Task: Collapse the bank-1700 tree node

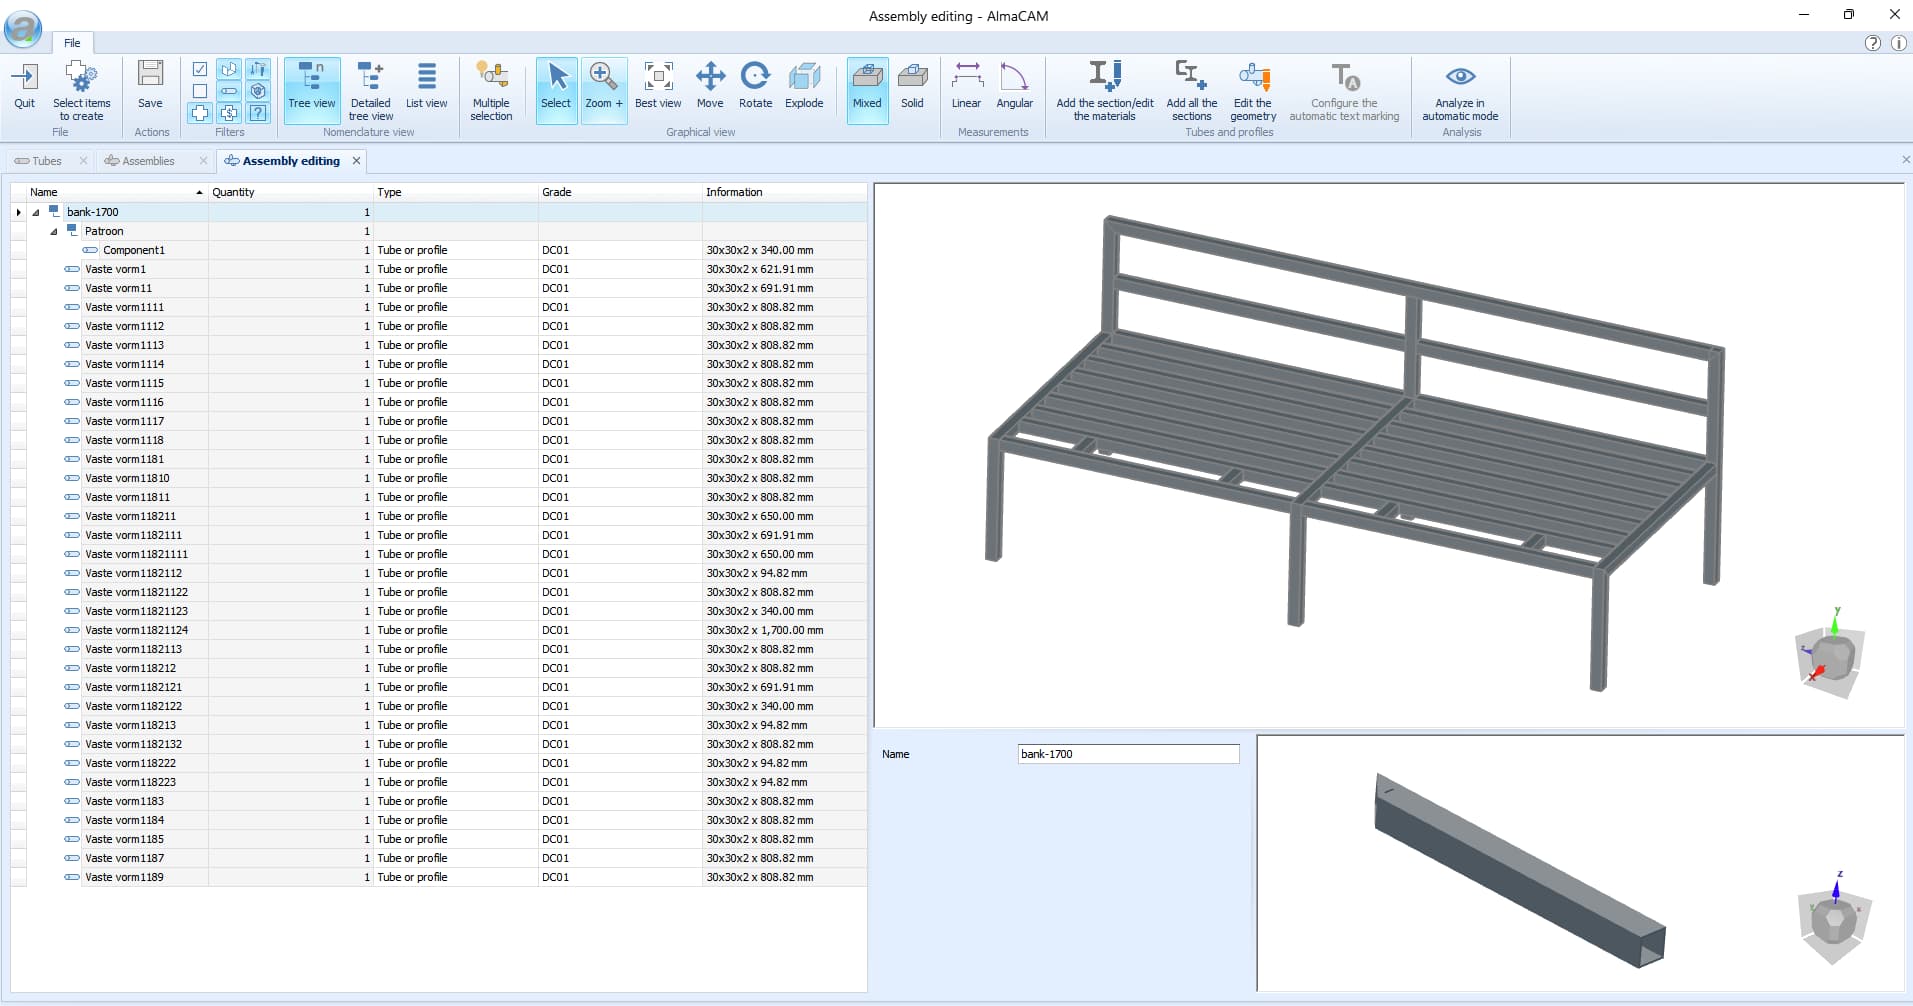Action: pyautogui.click(x=35, y=211)
